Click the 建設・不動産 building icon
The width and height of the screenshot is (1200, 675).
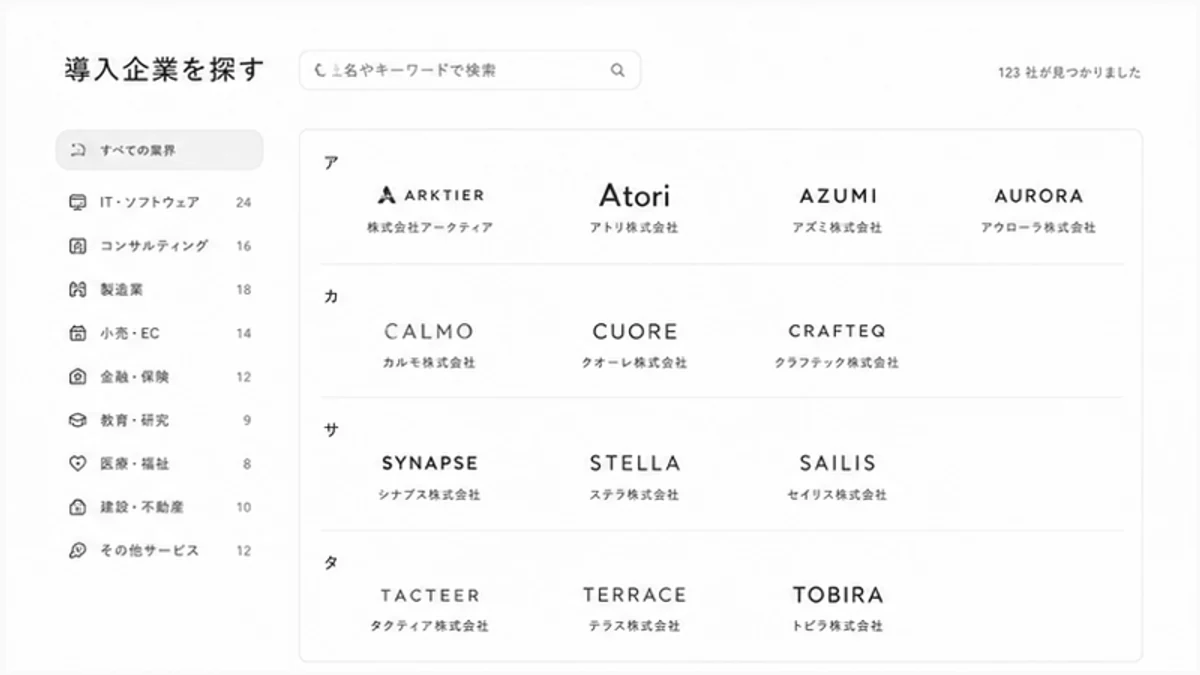coord(77,507)
